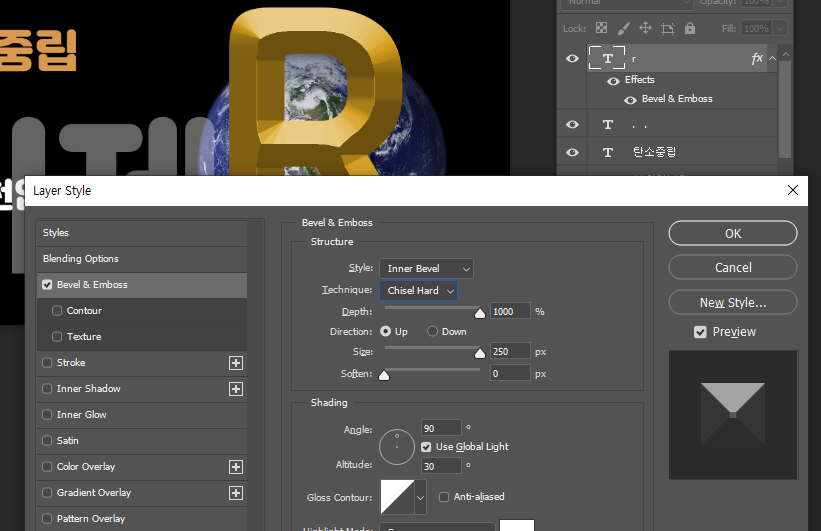The height and width of the screenshot is (531, 821).
Task: Select Up direction radio button
Action: (x=385, y=331)
